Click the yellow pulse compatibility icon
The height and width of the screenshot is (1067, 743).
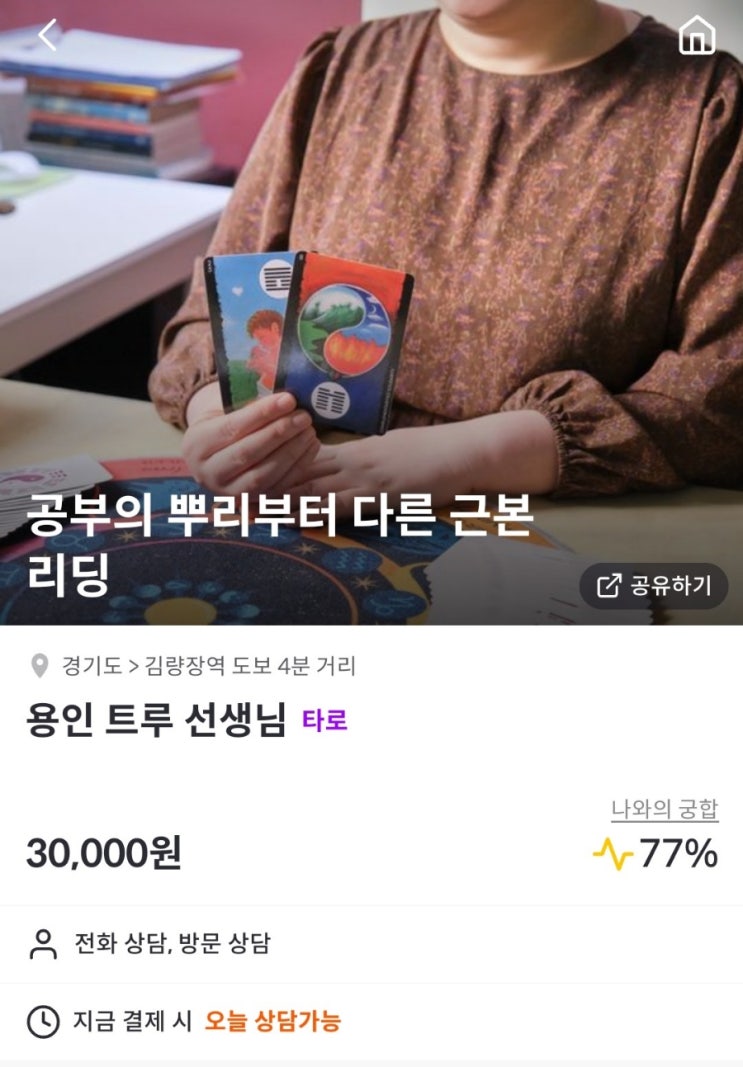[612, 853]
